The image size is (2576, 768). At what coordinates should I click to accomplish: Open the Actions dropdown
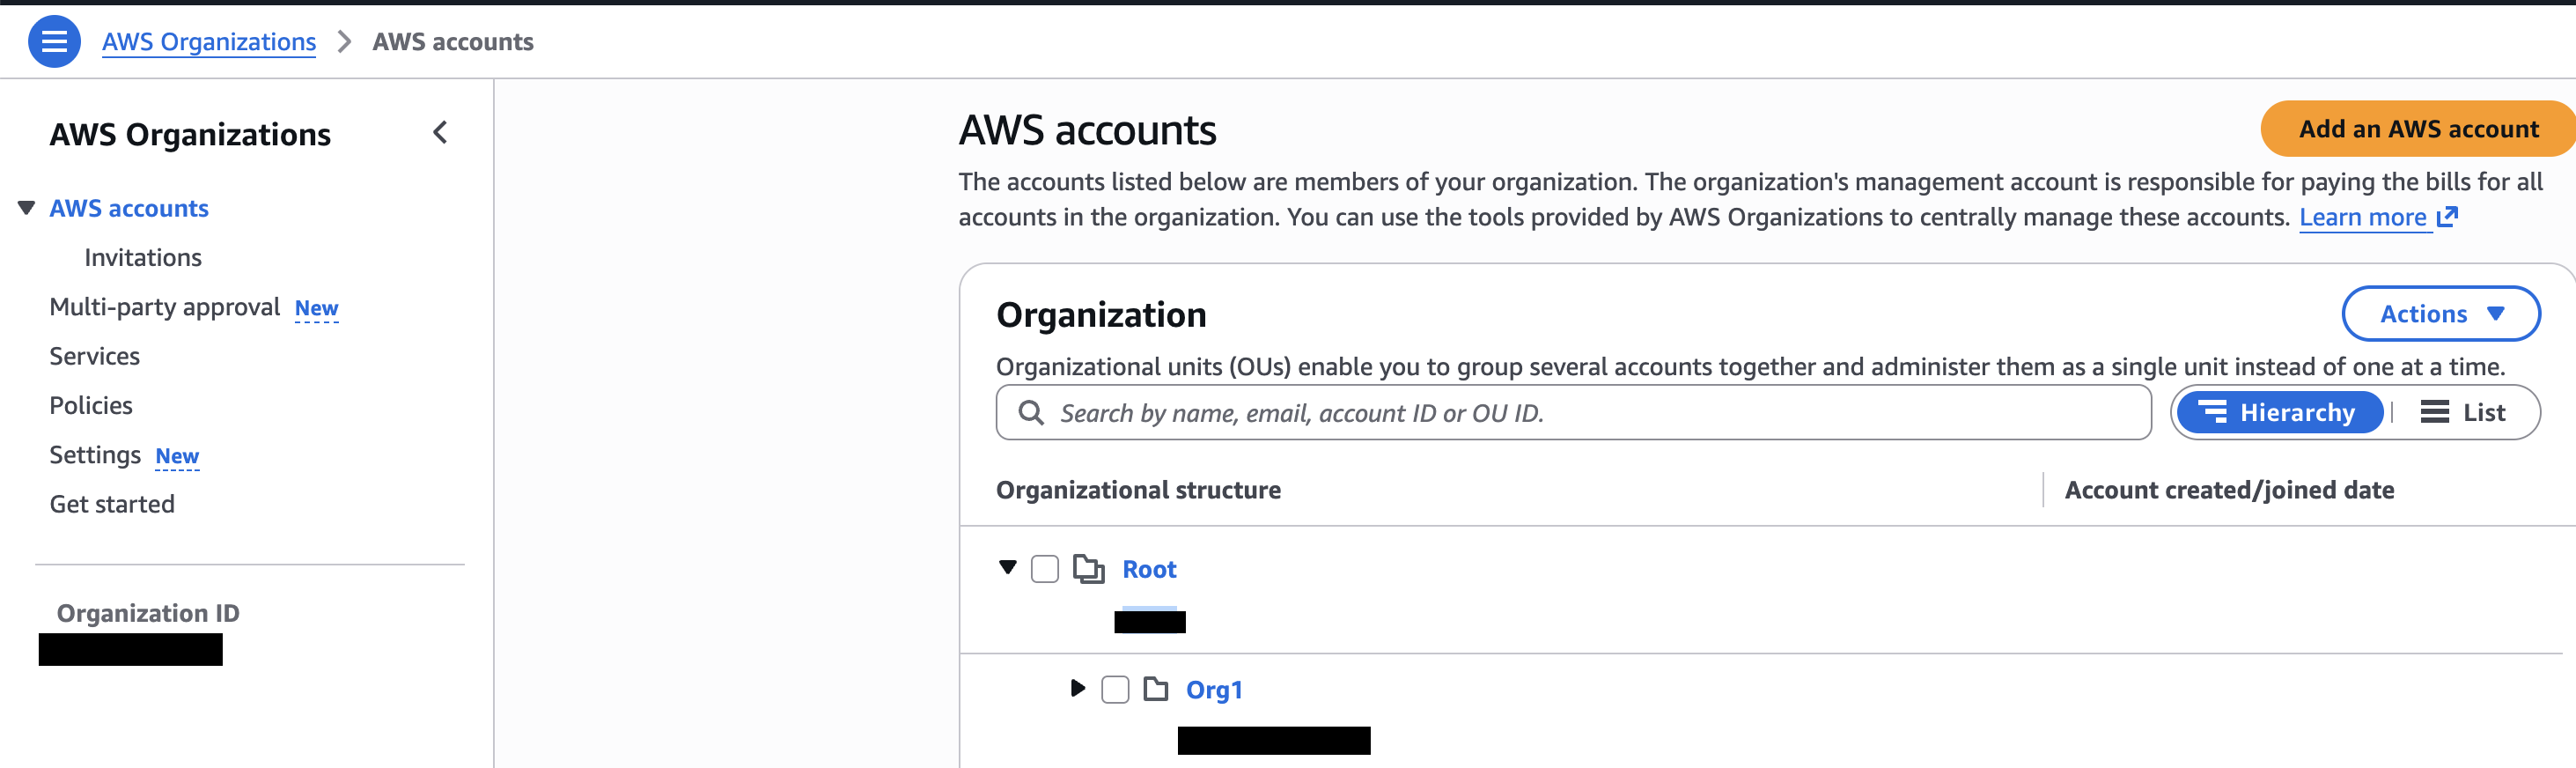tap(2440, 314)
